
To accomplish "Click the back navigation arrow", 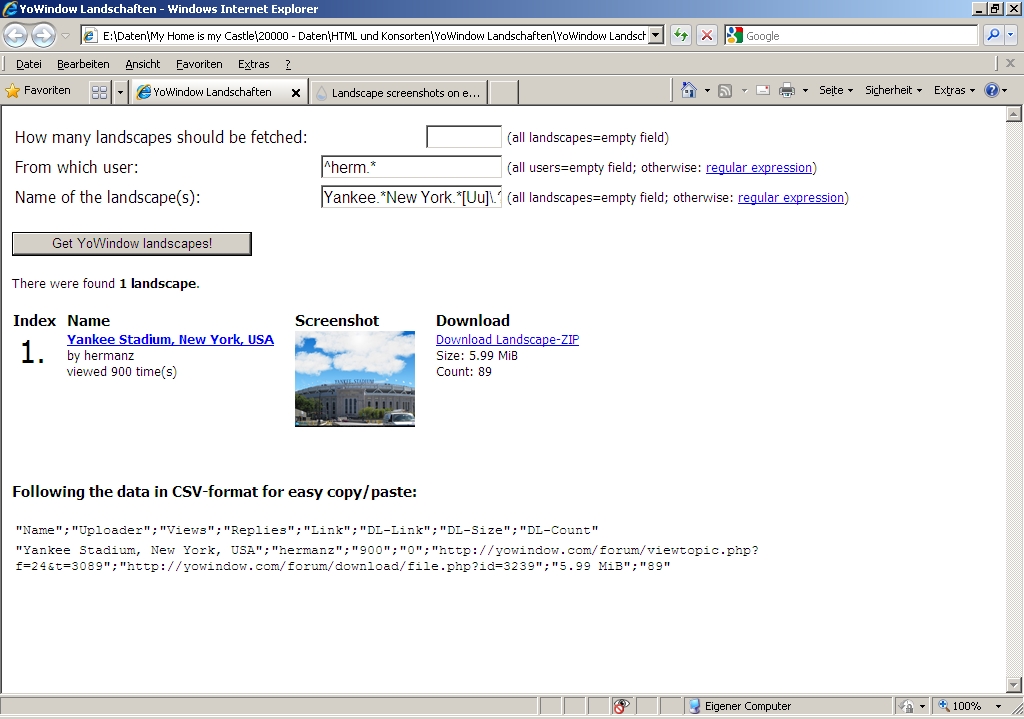I will pos(15,35).
